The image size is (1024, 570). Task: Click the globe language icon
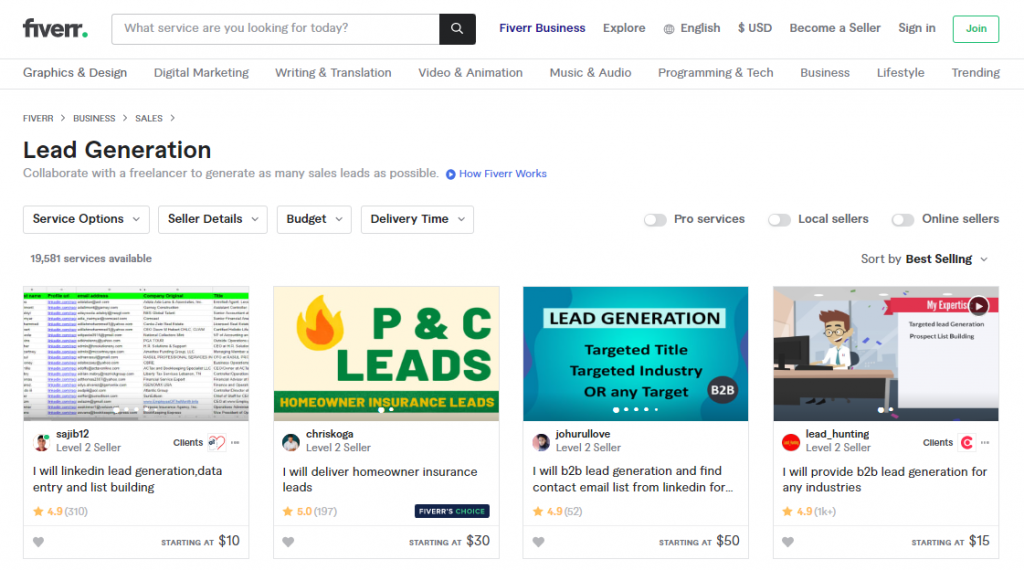[669, 29]
